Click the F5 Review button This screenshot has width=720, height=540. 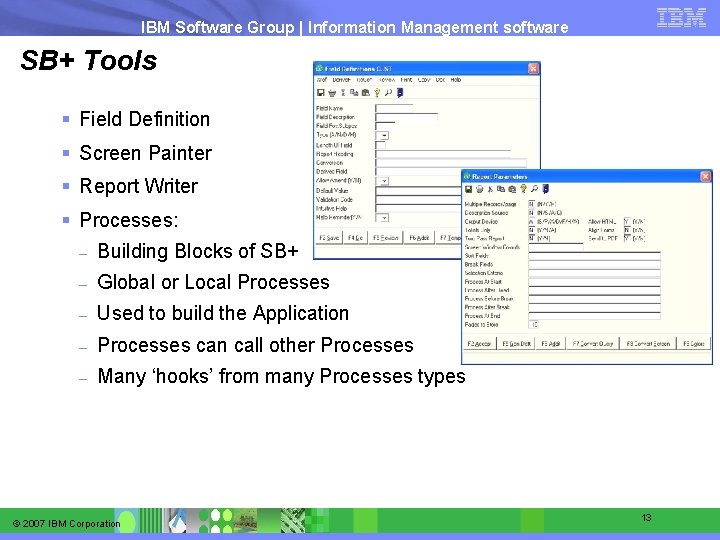pos(386,238)
